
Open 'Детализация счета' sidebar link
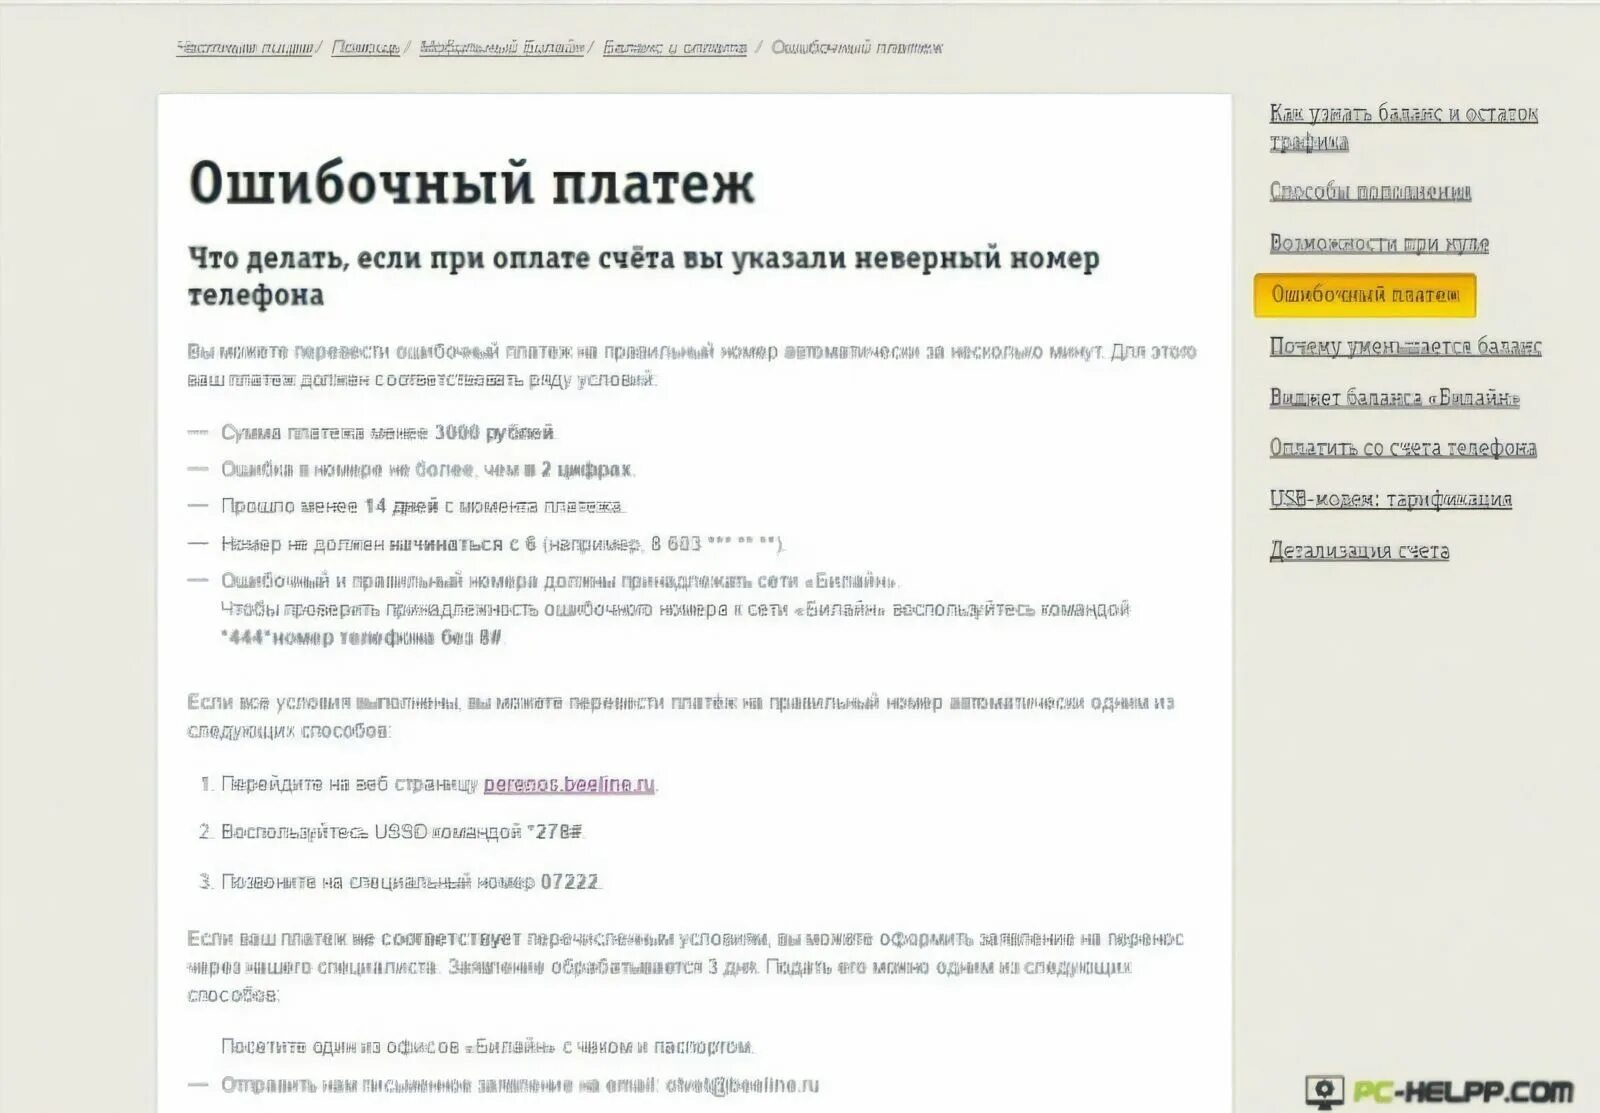tap(1359, 550)
